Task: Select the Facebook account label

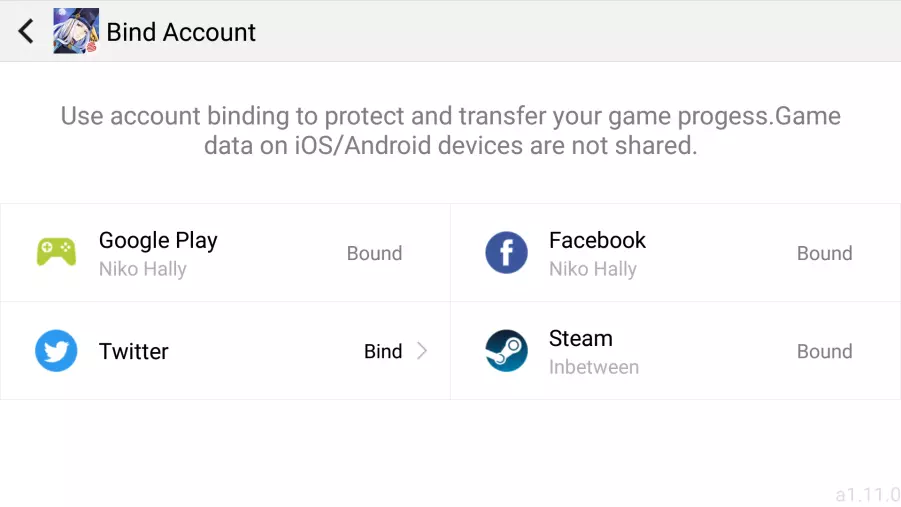Action: click(597, 240)
